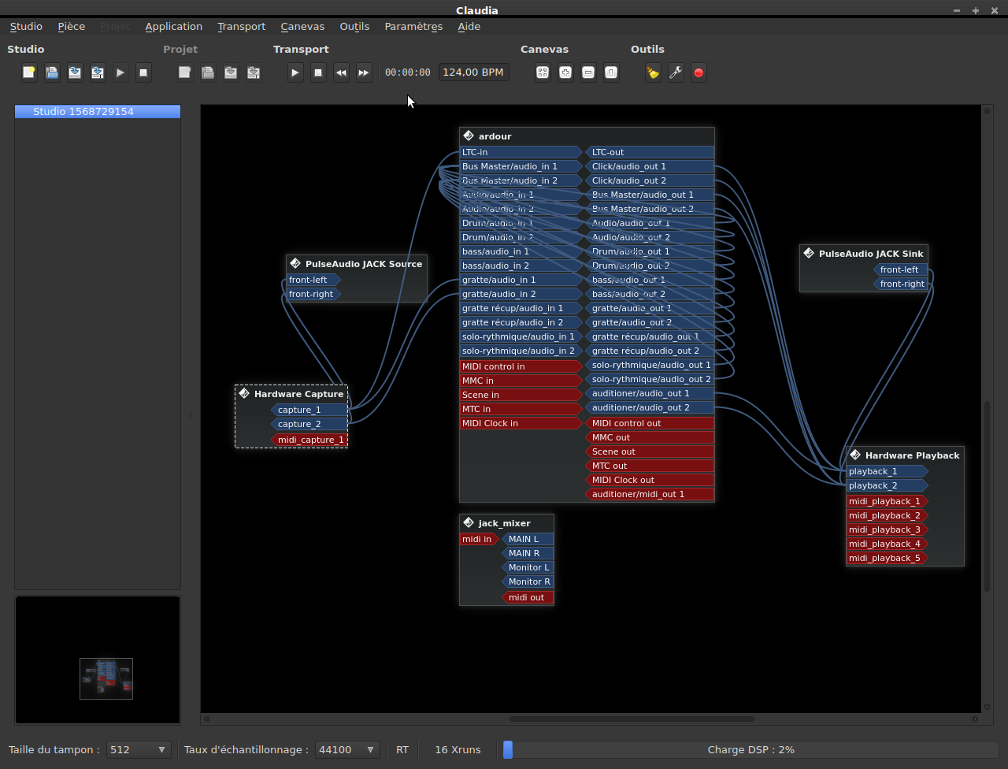Viewport: 1008px width, 769px height.
Task: Open the Taille du tampon dropdown
Action: [x=139, y=749]
